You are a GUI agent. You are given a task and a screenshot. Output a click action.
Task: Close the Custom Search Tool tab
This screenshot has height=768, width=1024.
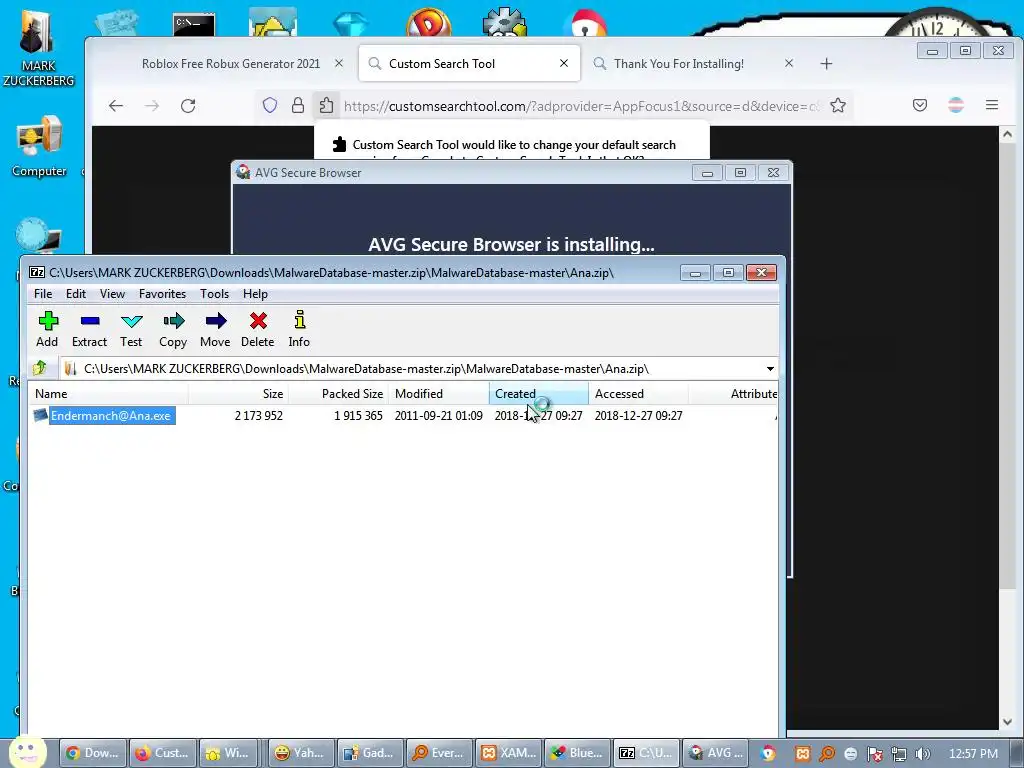(564, 63)
